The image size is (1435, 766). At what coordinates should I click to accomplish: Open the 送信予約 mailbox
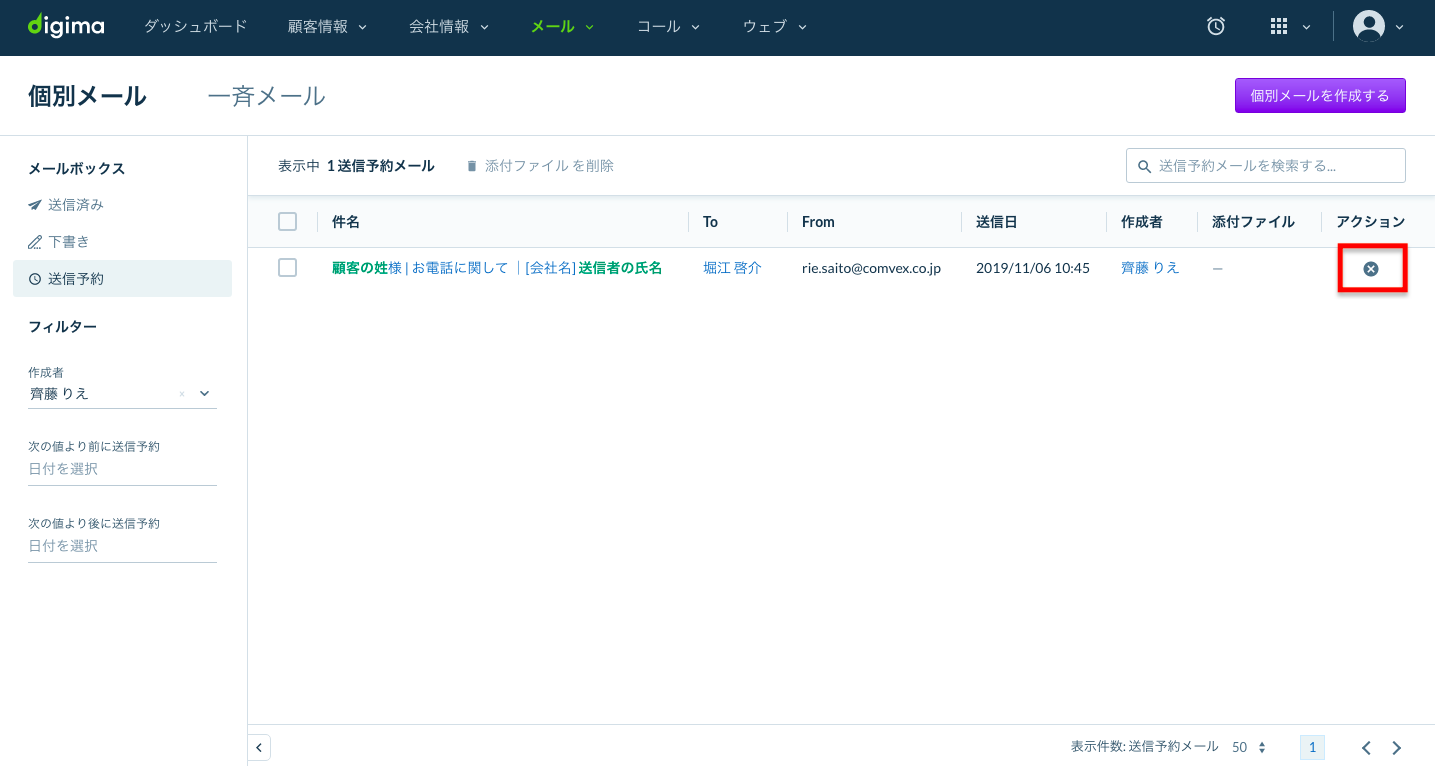[x=122, y=279]
